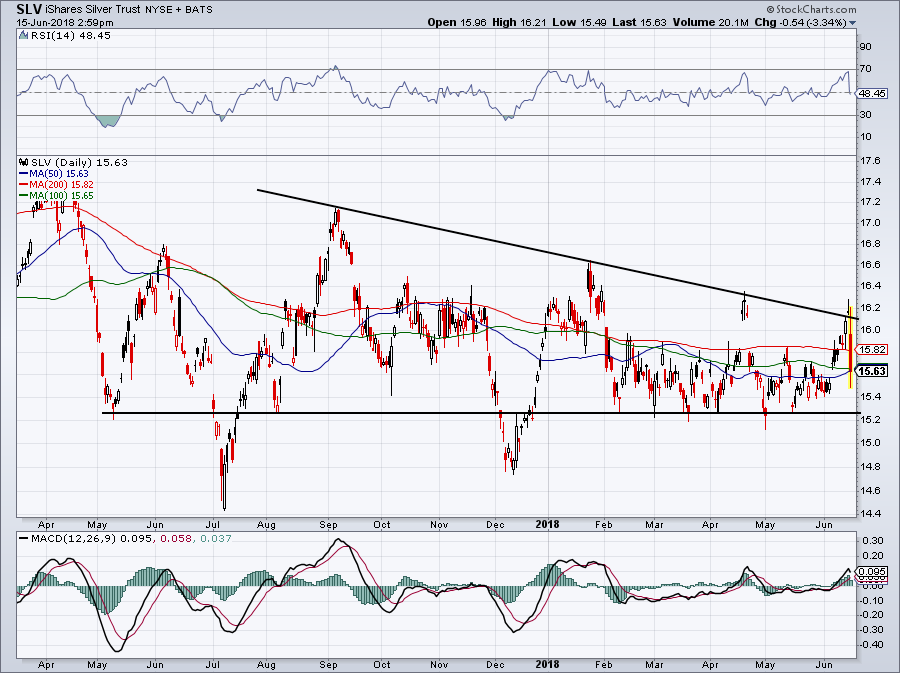This screenshot has width=900, height=673.
Task: Click the RSI(14) 48.45 legend text
Action: pyautogui.click(x=71, y=35)
